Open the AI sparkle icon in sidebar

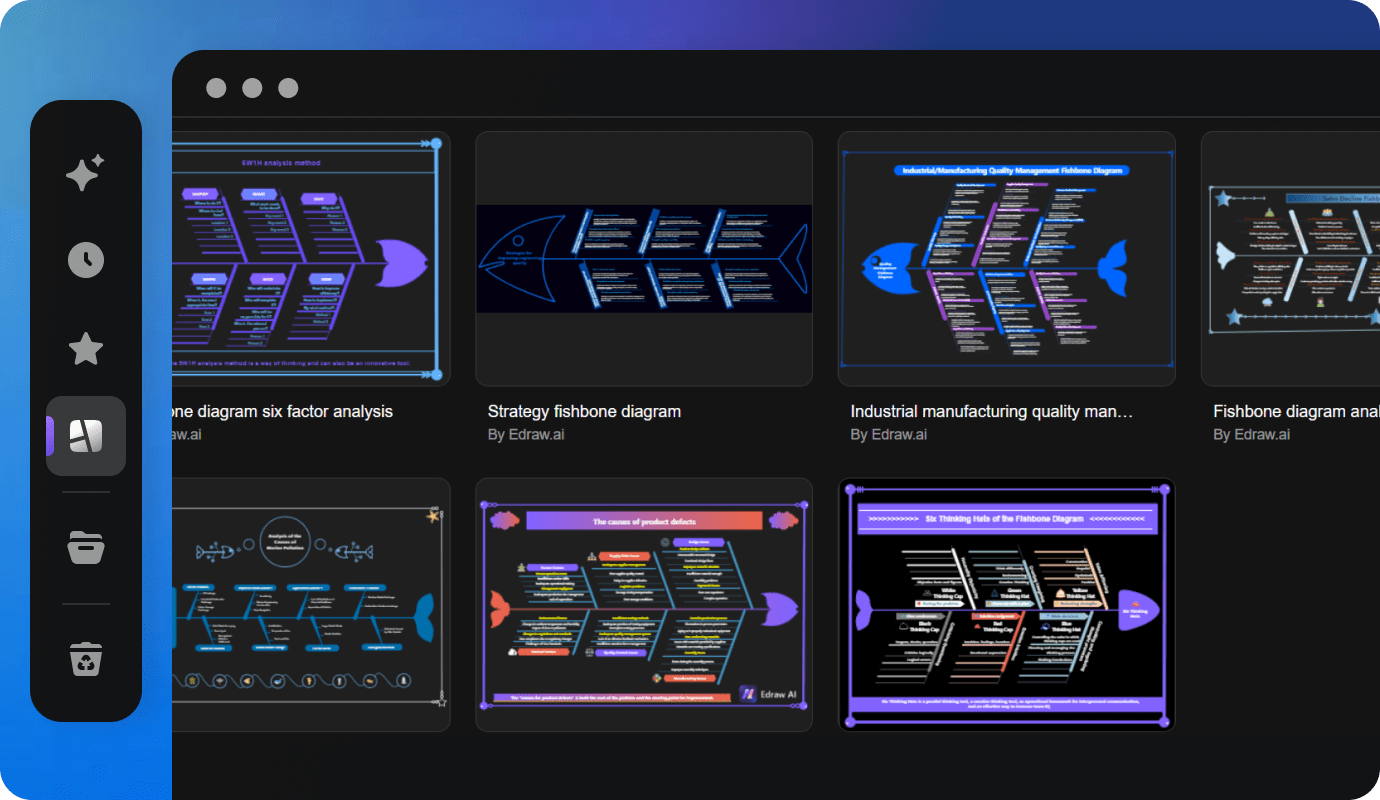[85, 172]
